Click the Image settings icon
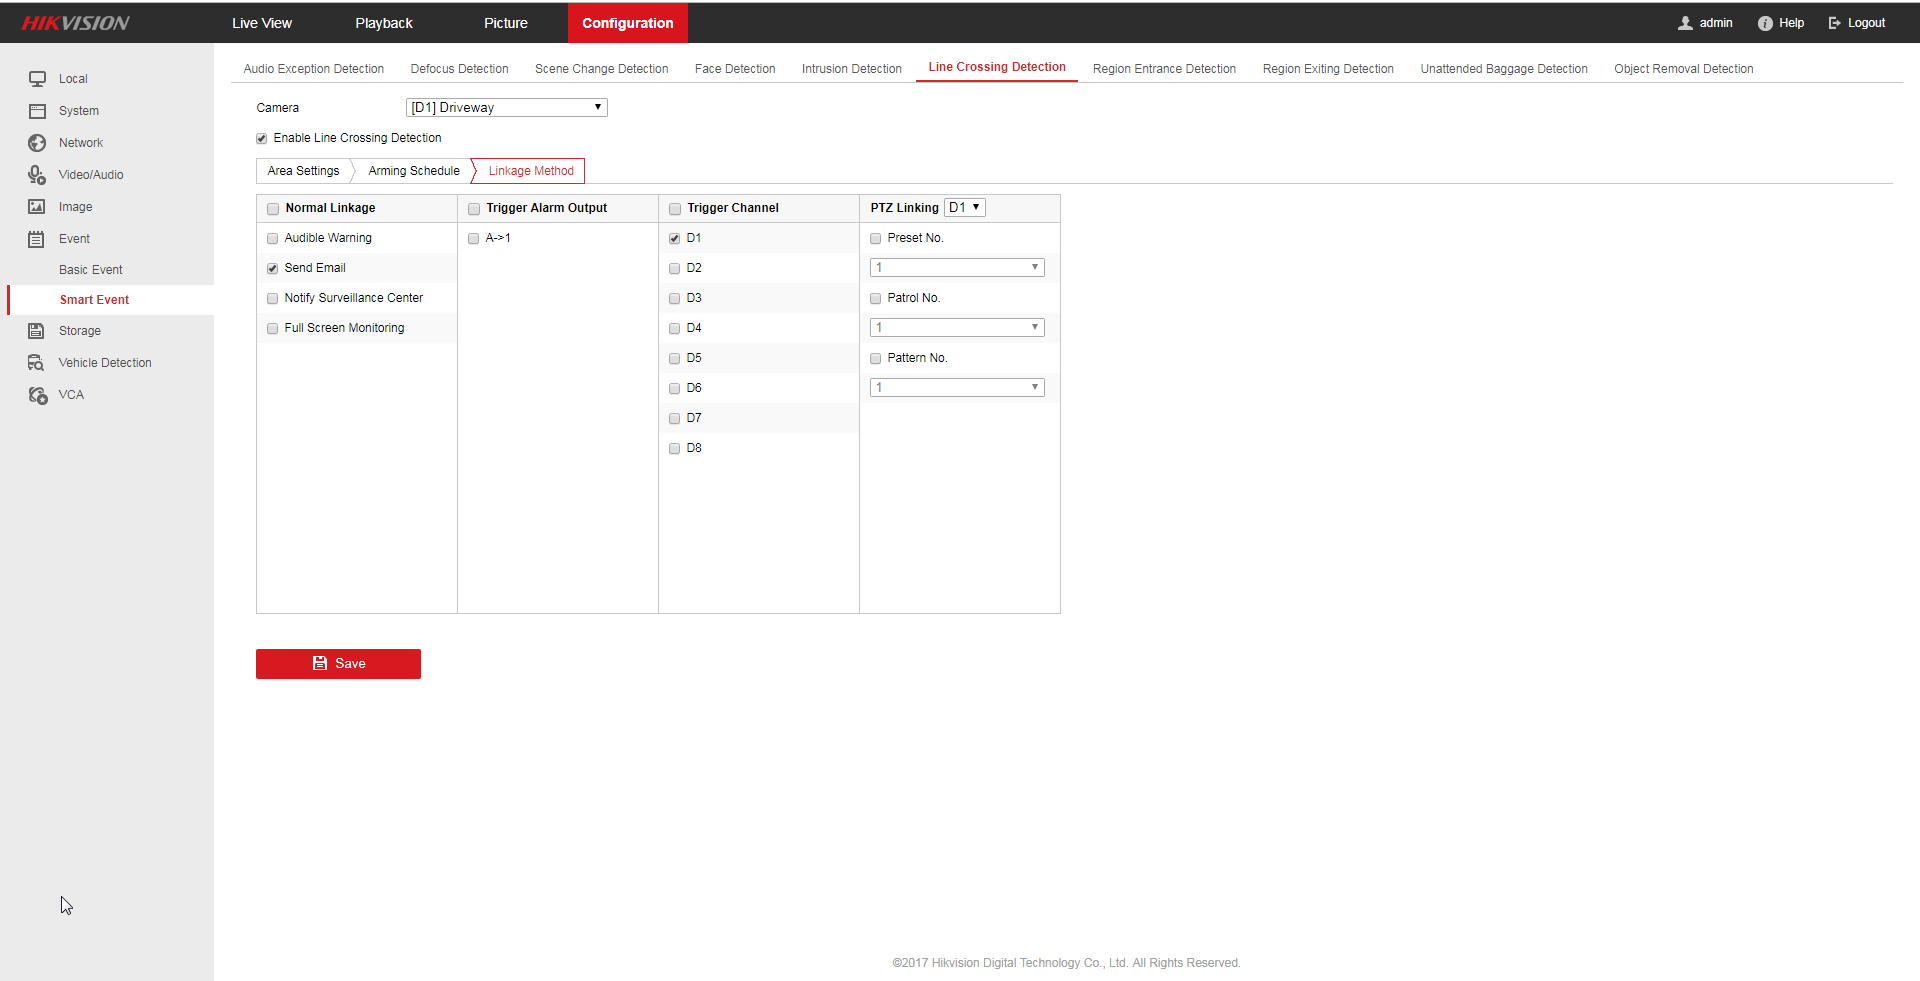 pos(37,207)
